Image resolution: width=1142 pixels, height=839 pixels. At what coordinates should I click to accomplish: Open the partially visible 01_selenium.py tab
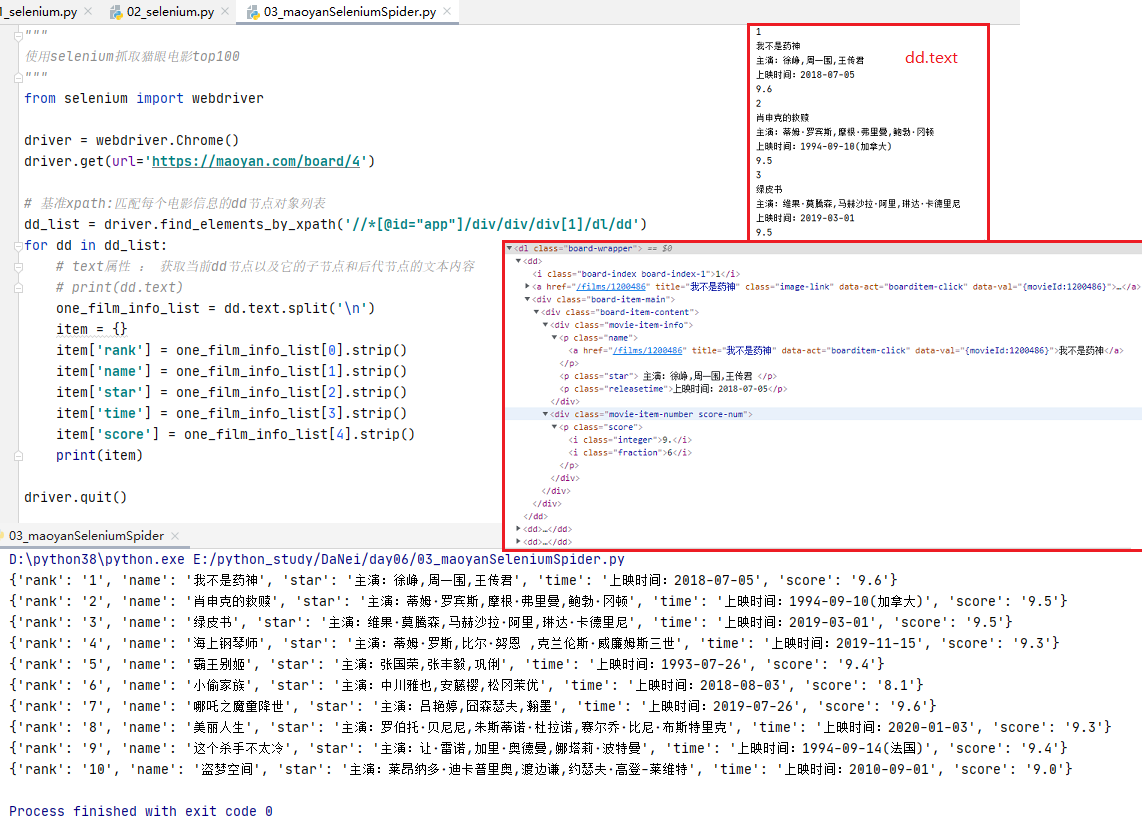(x=38, y=12)
